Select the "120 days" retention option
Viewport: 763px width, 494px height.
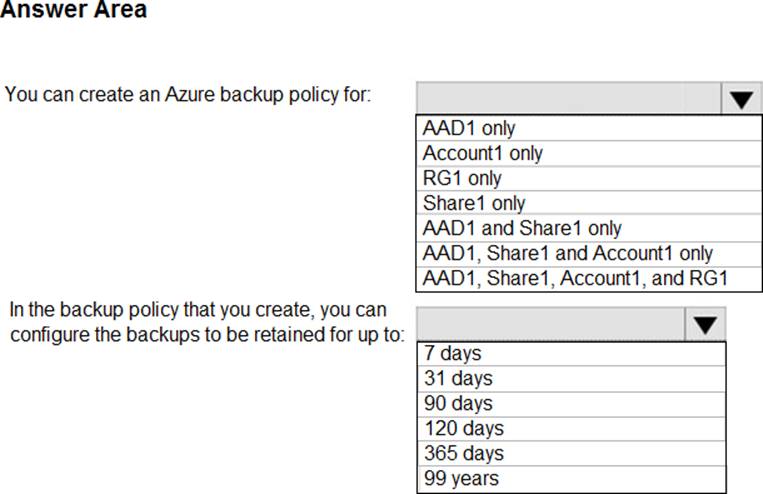[571, 428]
